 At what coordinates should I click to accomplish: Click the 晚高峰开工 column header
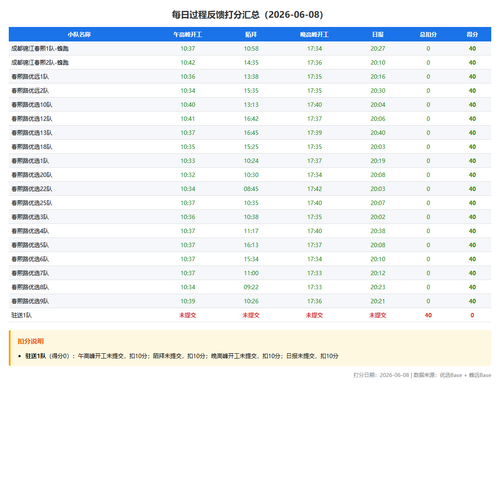pos(314,34)
